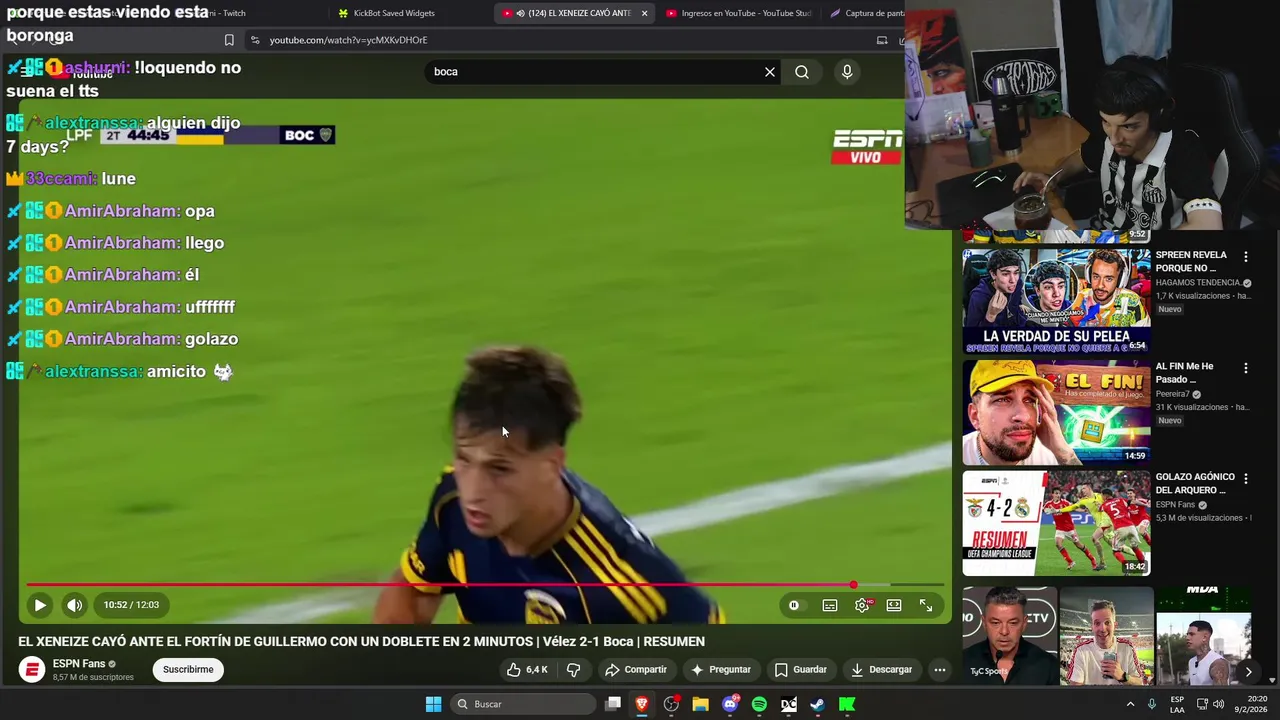Viewport: 1280px width, 720px height.
Task: Open the ESPN Fans channel avatar
Action: 32,669
